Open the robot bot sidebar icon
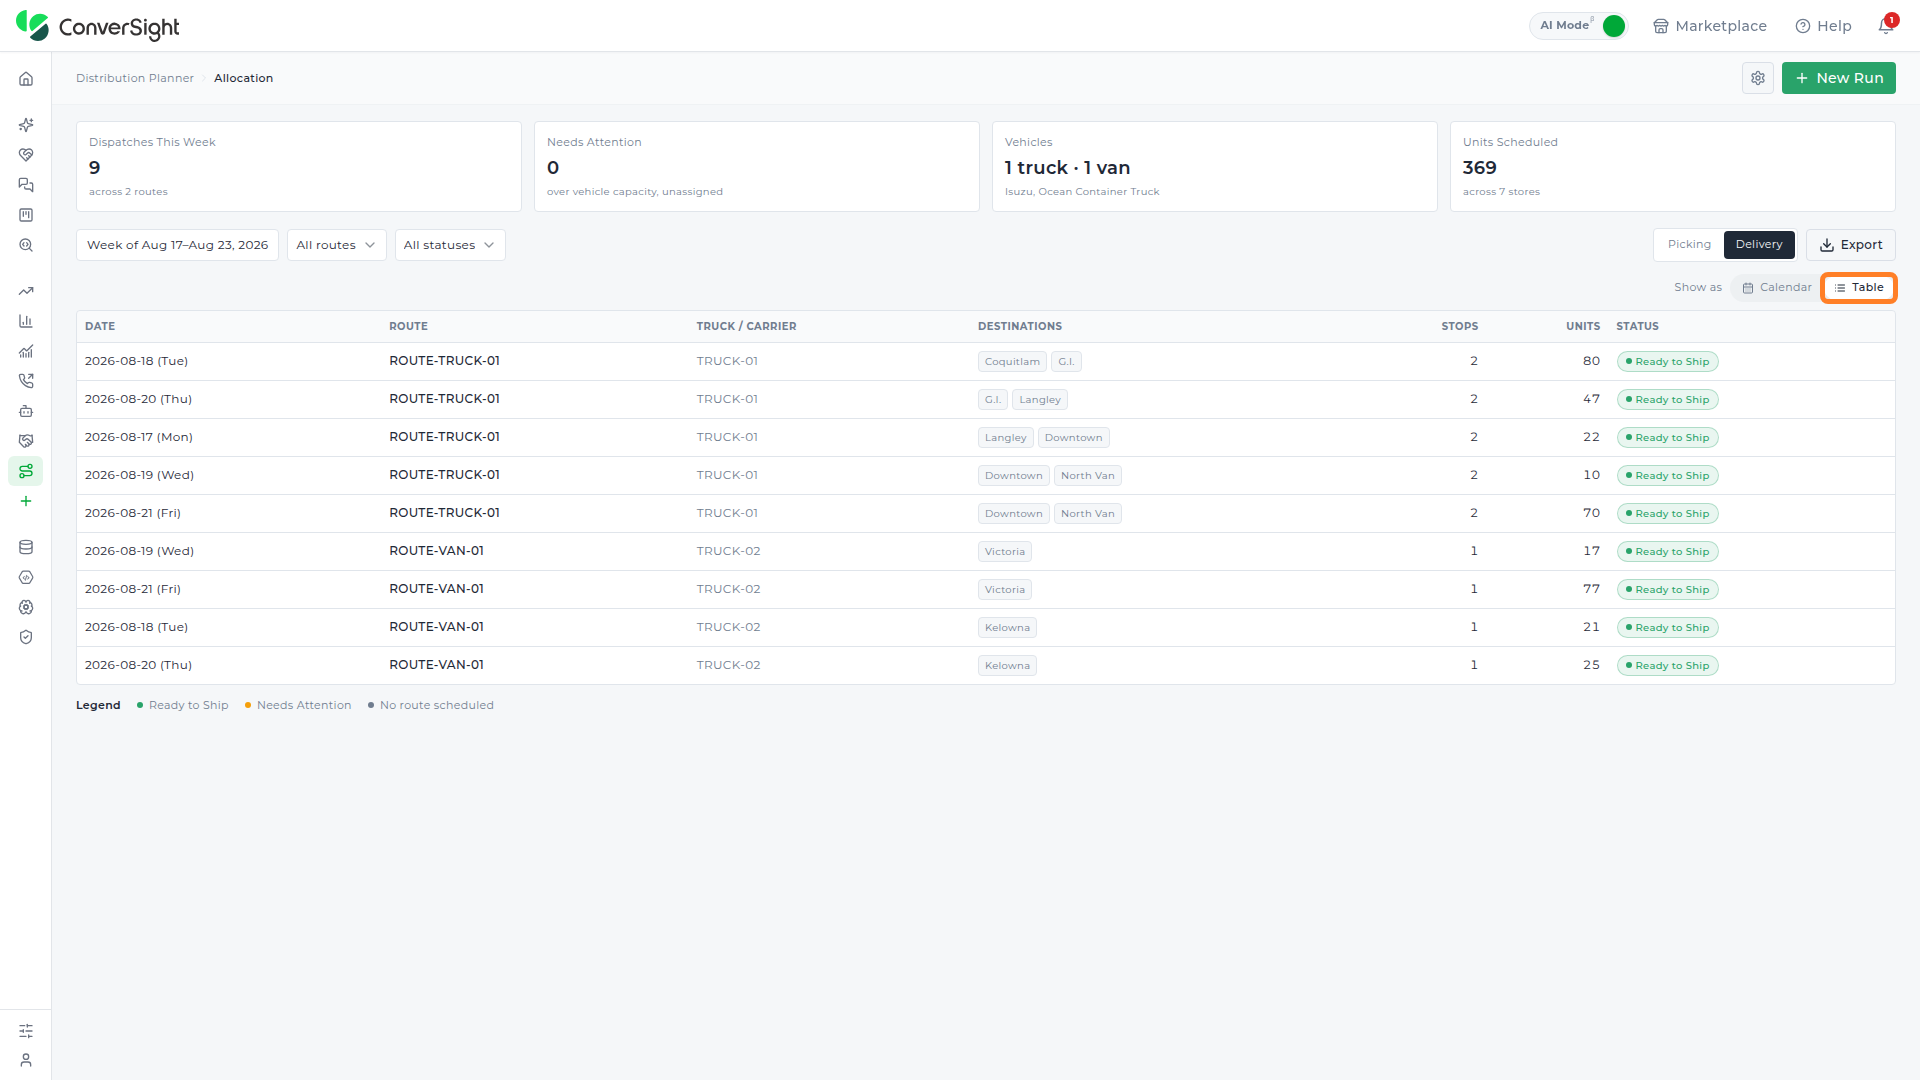The image size is (1920, 1080). click(x=26, y=411)
